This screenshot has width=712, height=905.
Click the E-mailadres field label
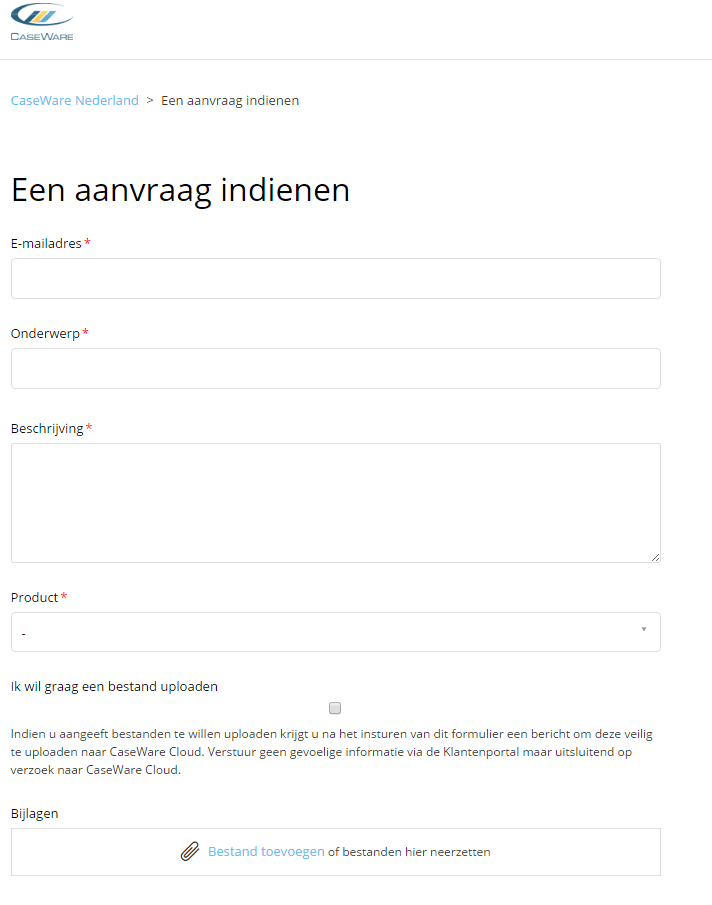[46, 244]
